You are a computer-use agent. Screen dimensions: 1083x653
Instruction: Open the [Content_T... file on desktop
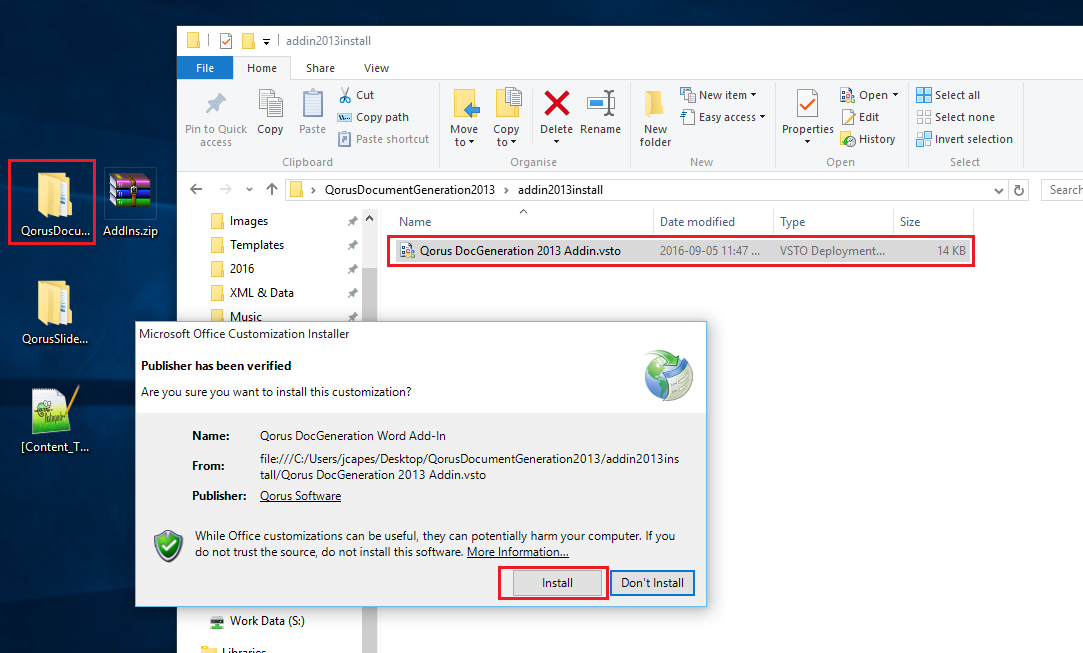55,419
